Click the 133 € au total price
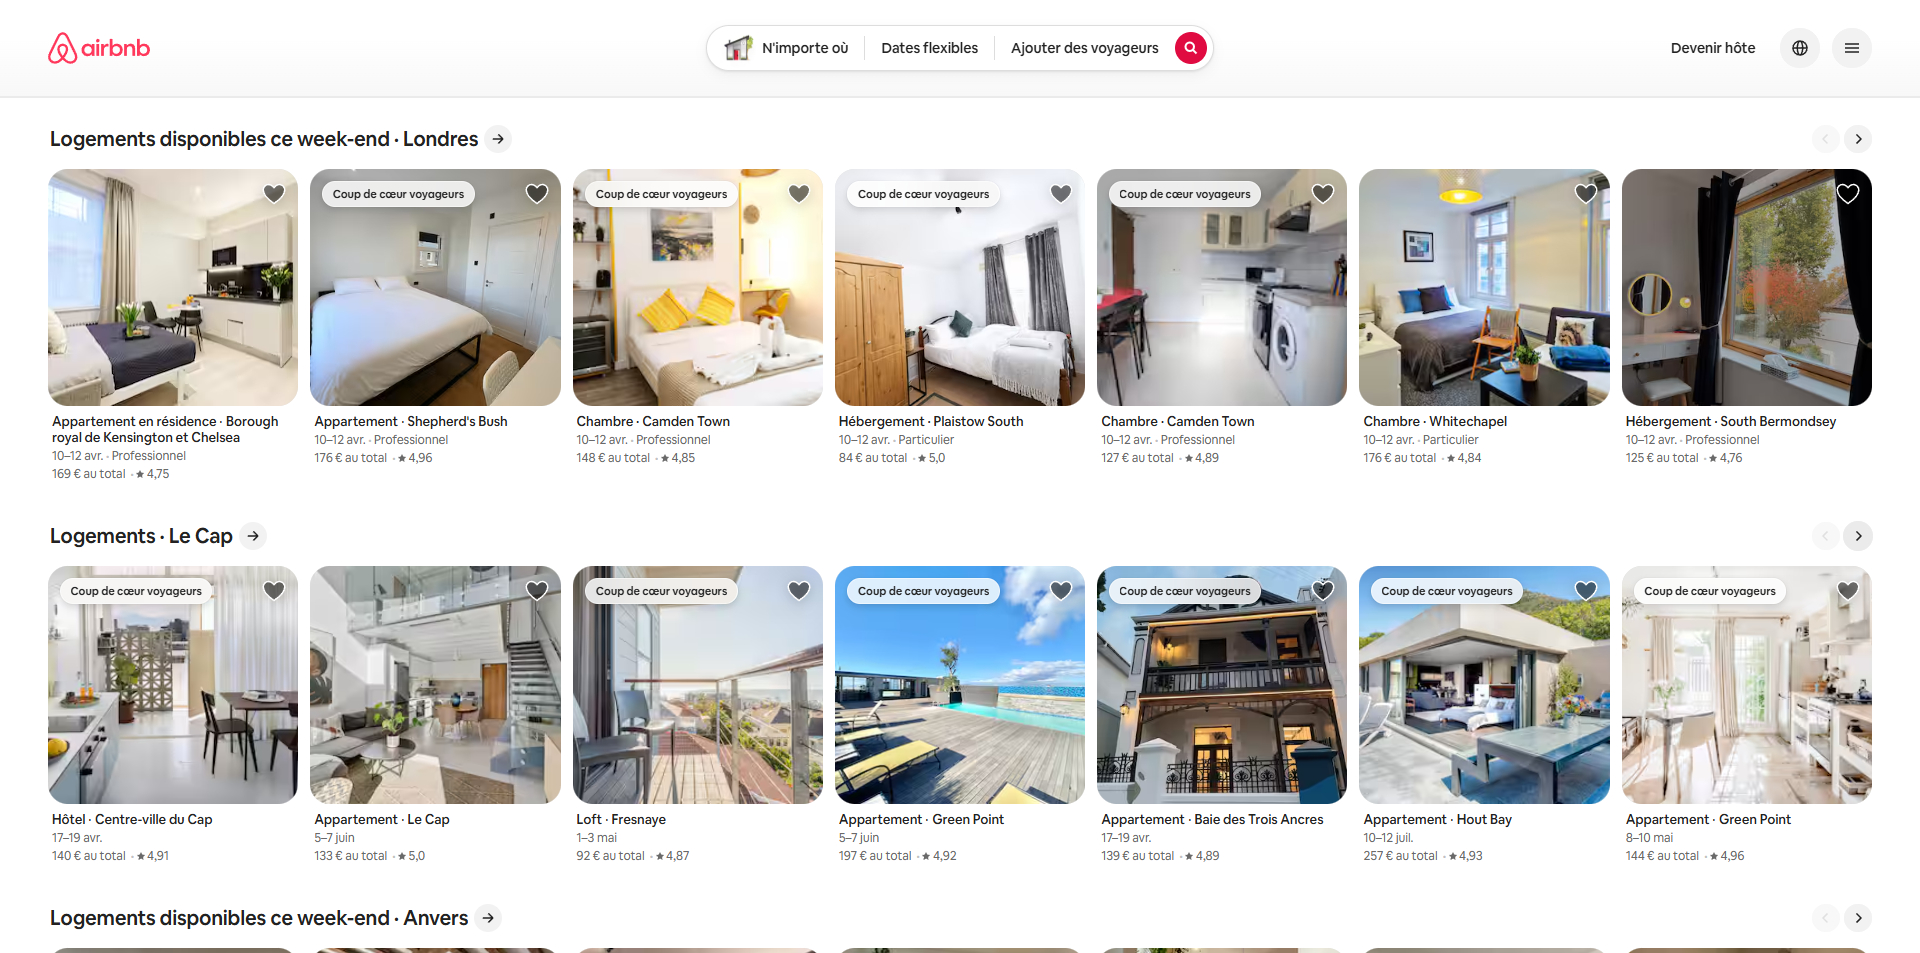1920x953 pixels. 351,856
